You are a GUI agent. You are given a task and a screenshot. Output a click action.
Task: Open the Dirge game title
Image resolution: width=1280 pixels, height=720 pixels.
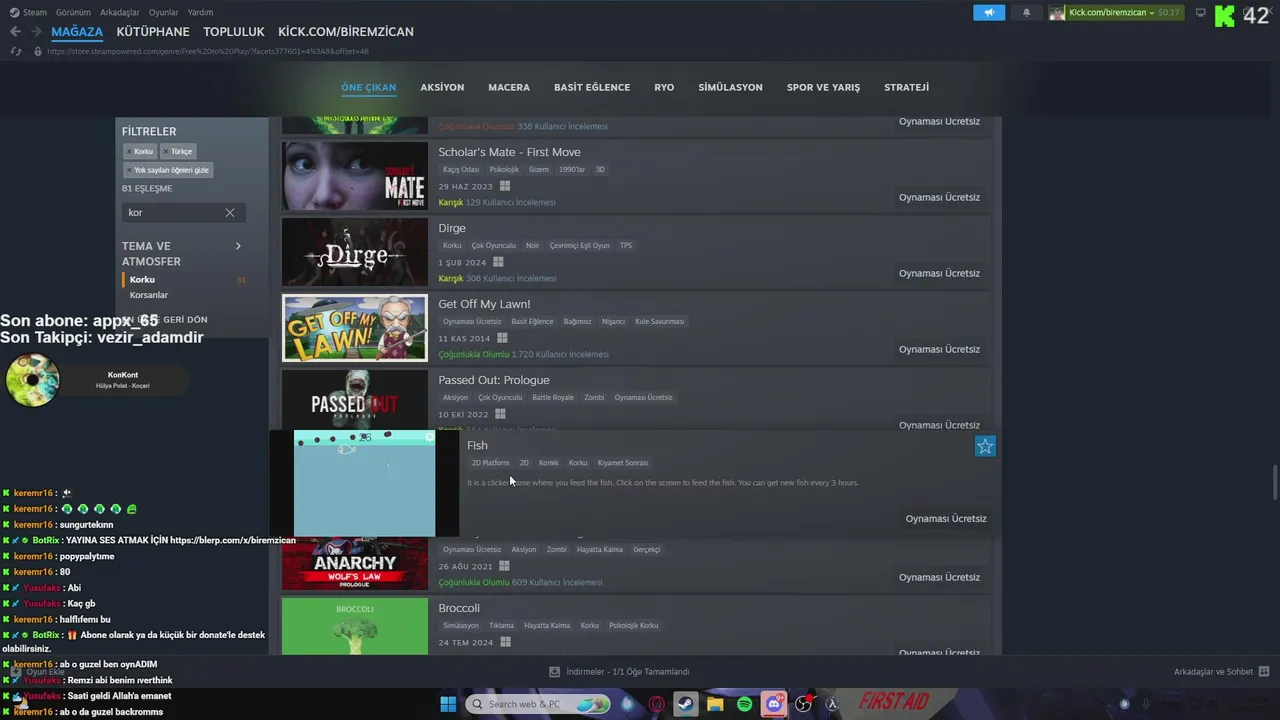452,228
